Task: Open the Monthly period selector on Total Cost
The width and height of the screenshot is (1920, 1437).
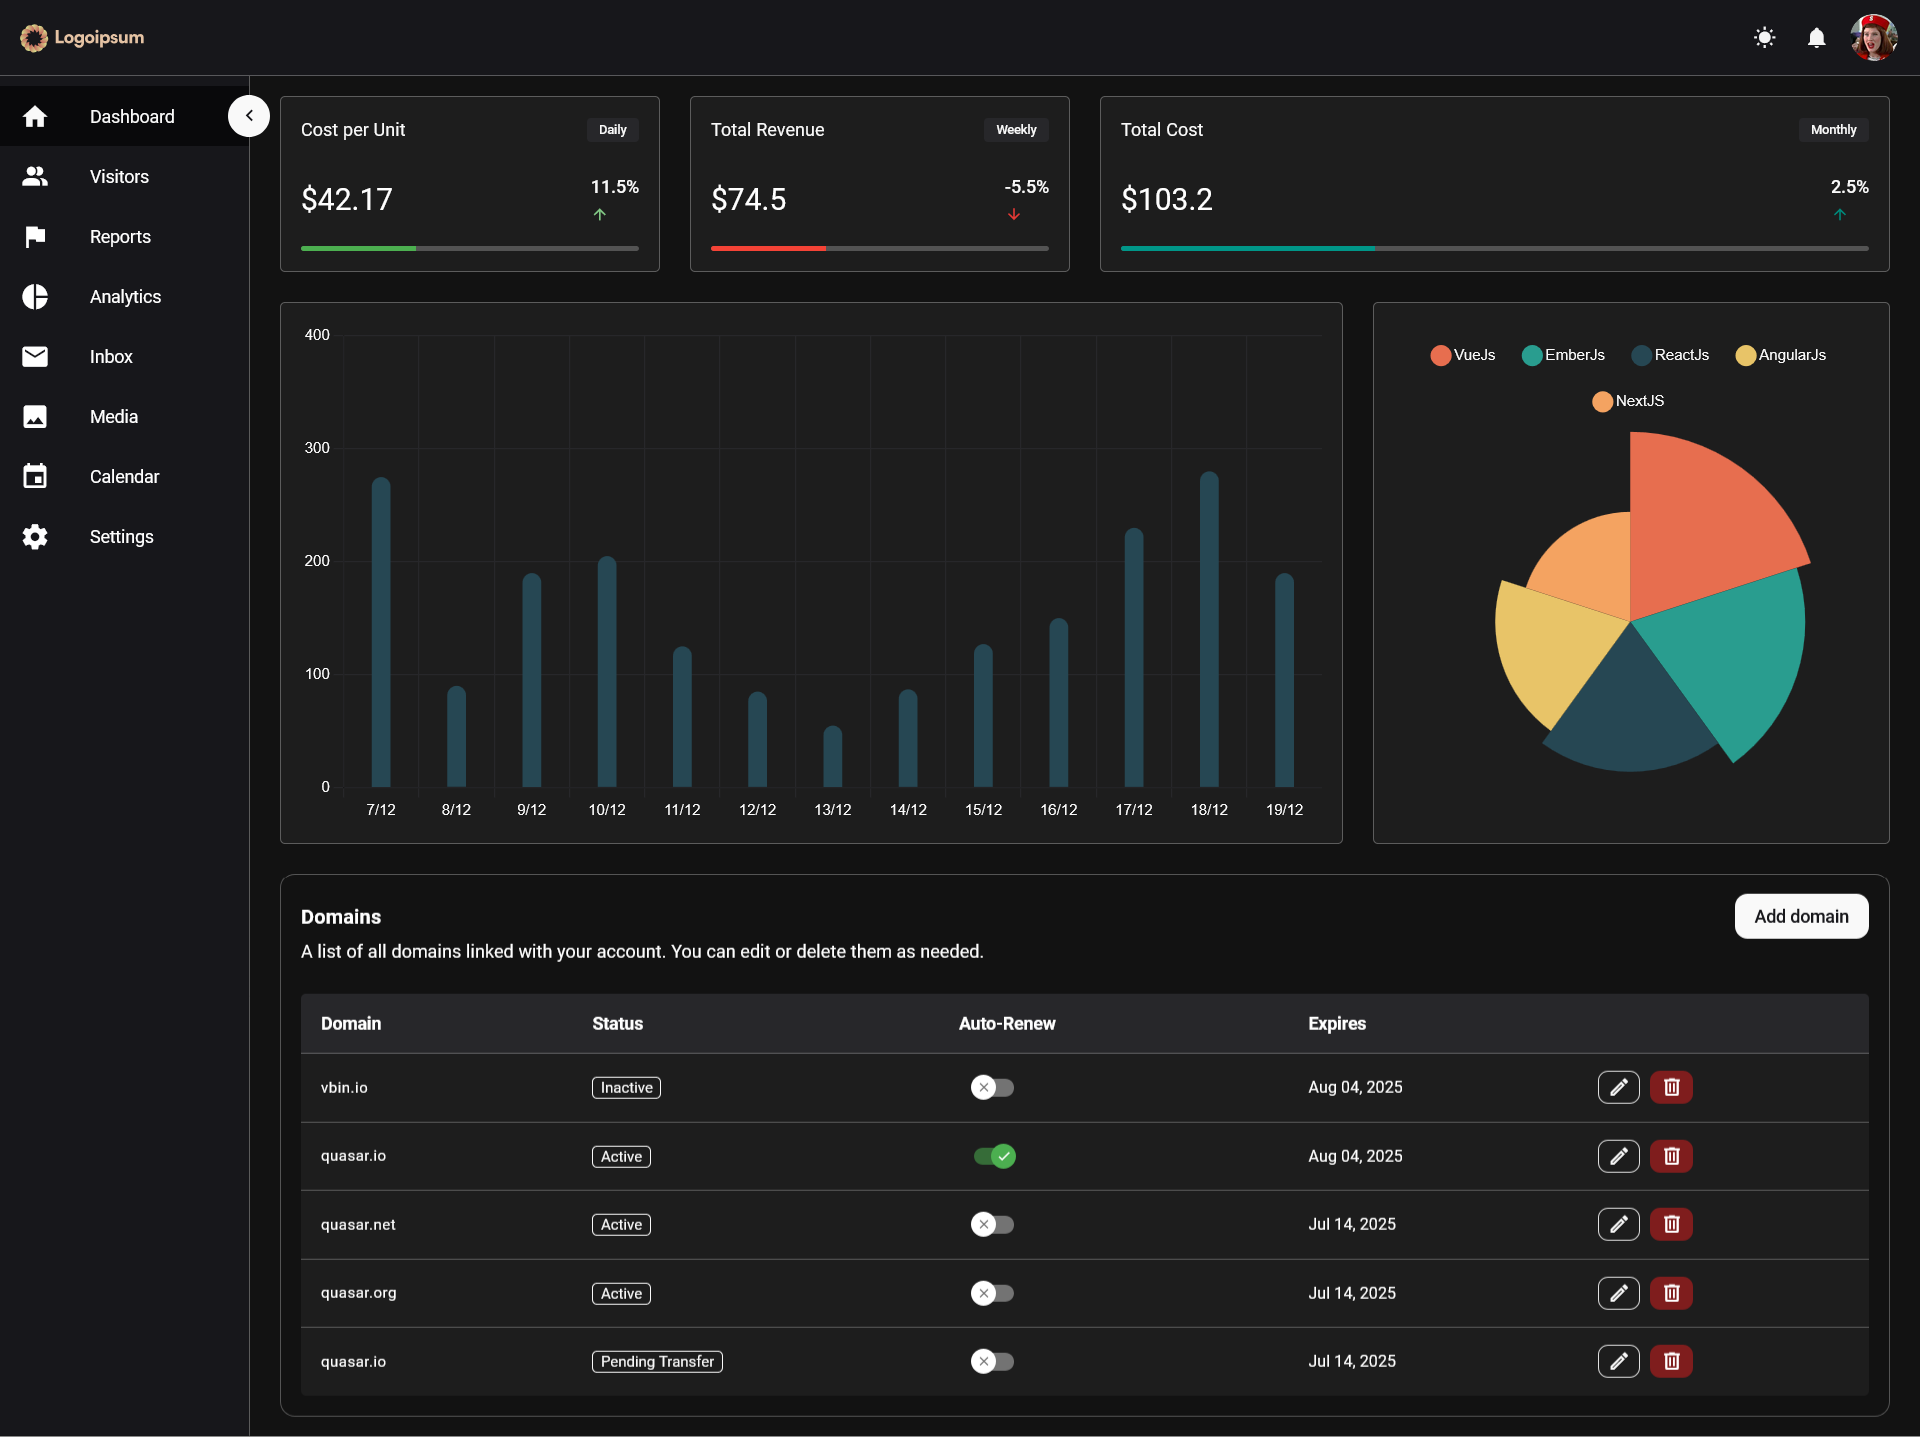Action: [1833, 130]
